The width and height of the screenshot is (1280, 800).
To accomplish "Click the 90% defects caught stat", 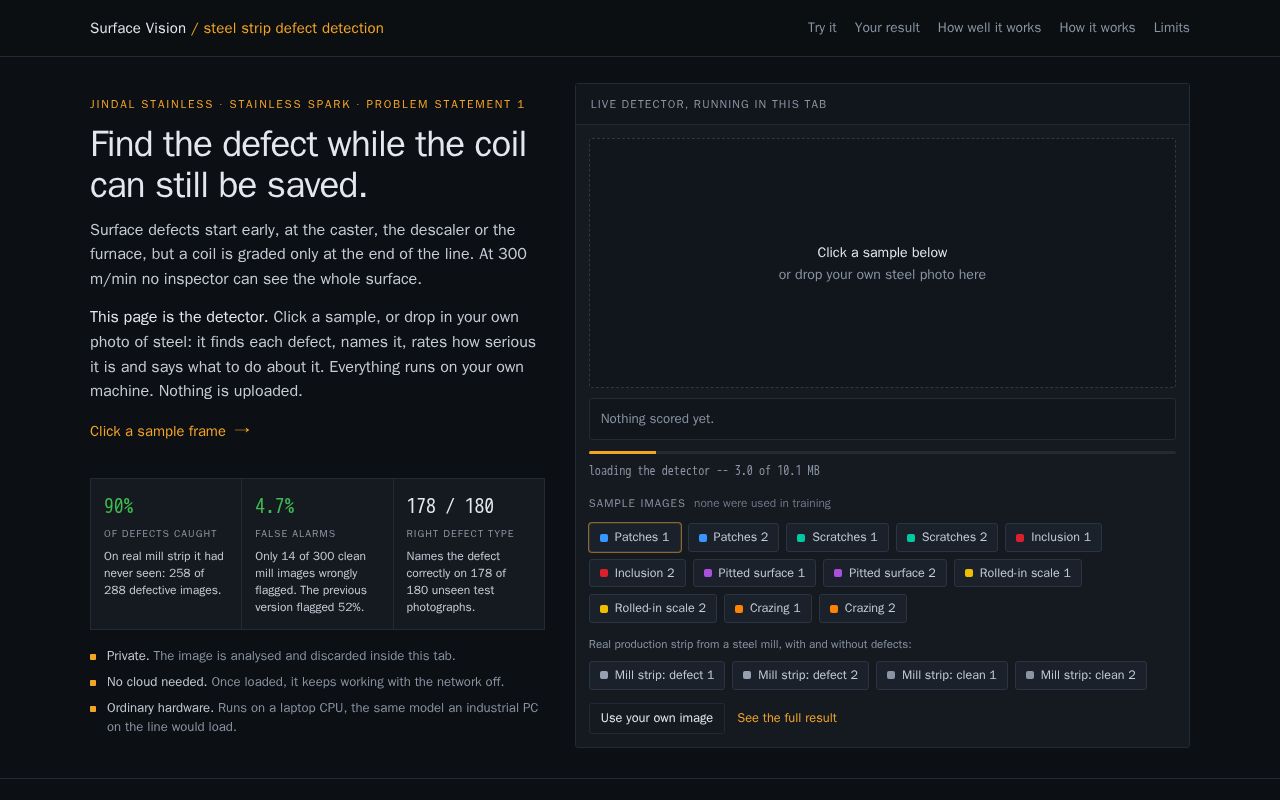I will point(166,554).
